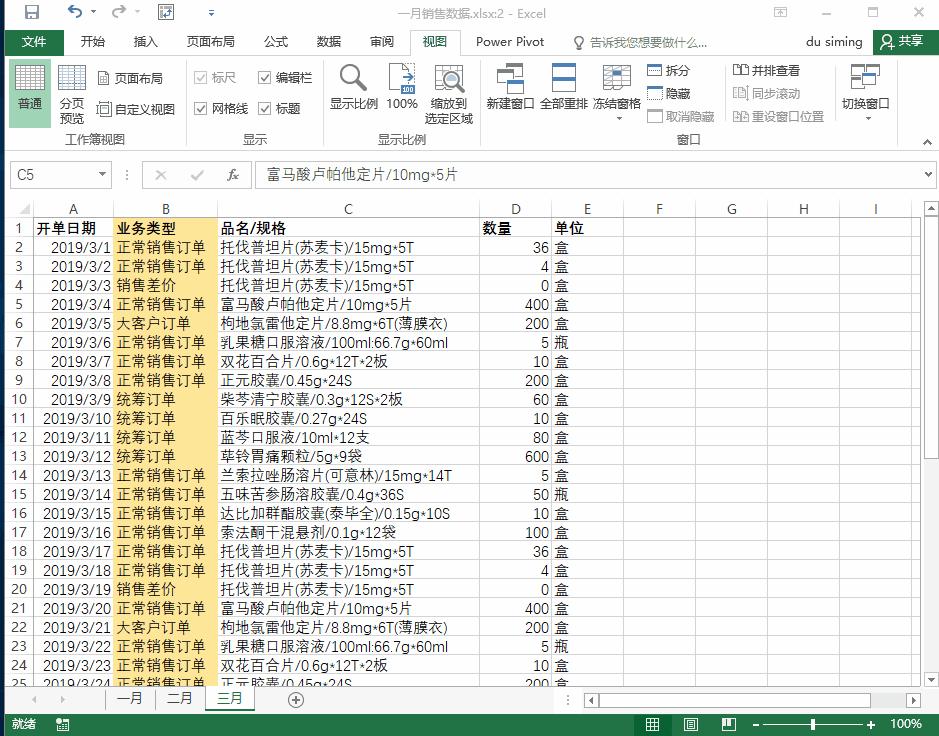This screenshot has height=736, width=939.
Task: Click 缩放到选定区域 (Zoom to Selection)
Action: click(449, 90)
